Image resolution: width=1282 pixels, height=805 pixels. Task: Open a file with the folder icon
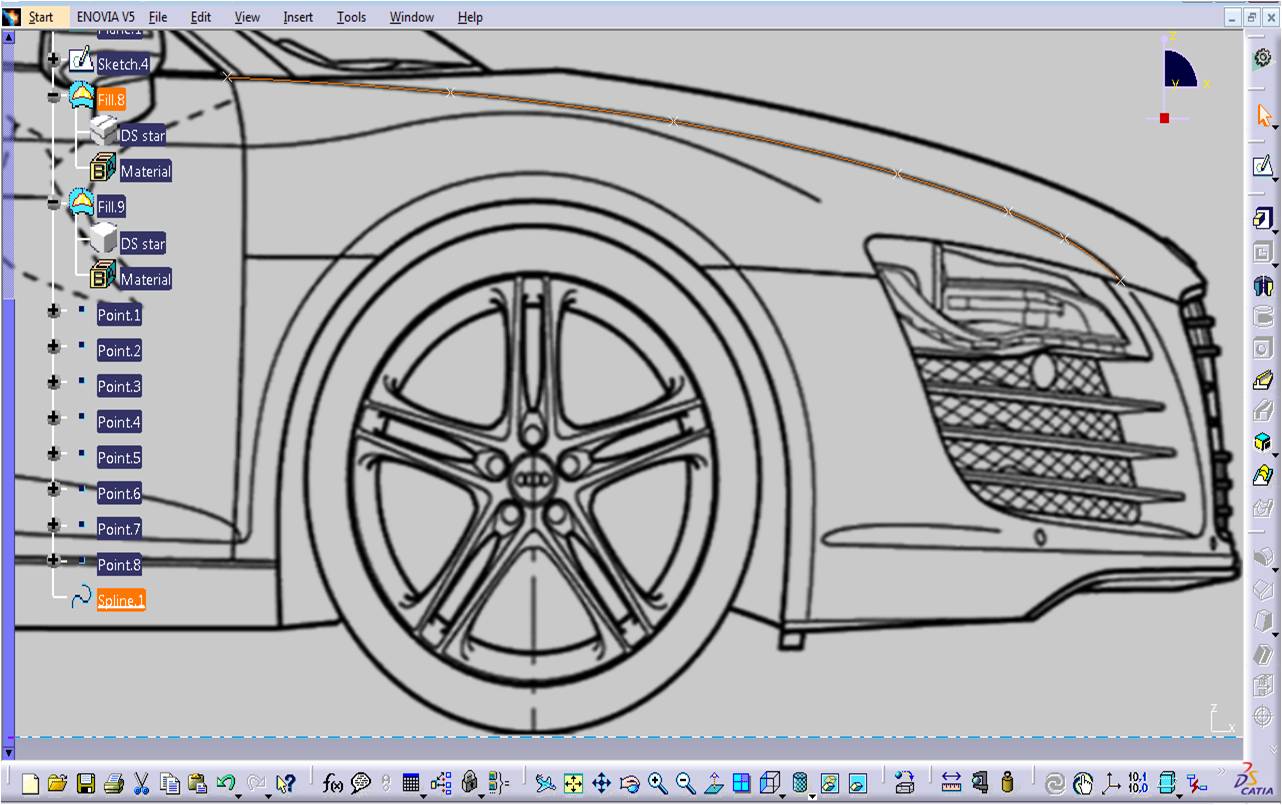(57, 783)
